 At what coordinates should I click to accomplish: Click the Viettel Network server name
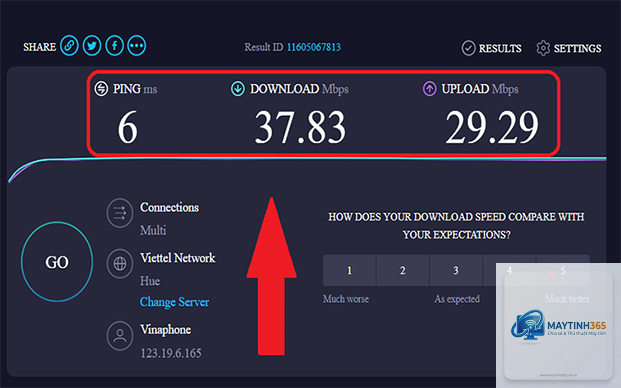pyautogui.click(x=177, y=258)
